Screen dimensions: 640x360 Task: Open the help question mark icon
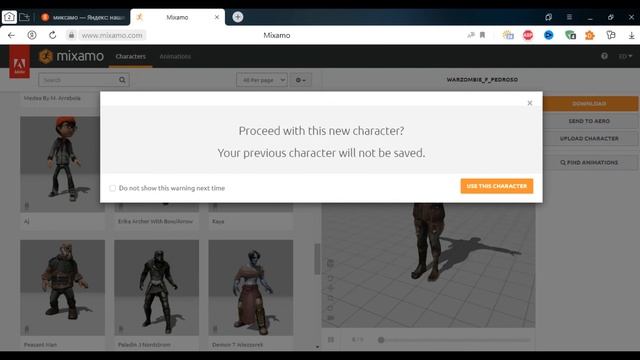(x=604, y=56)
